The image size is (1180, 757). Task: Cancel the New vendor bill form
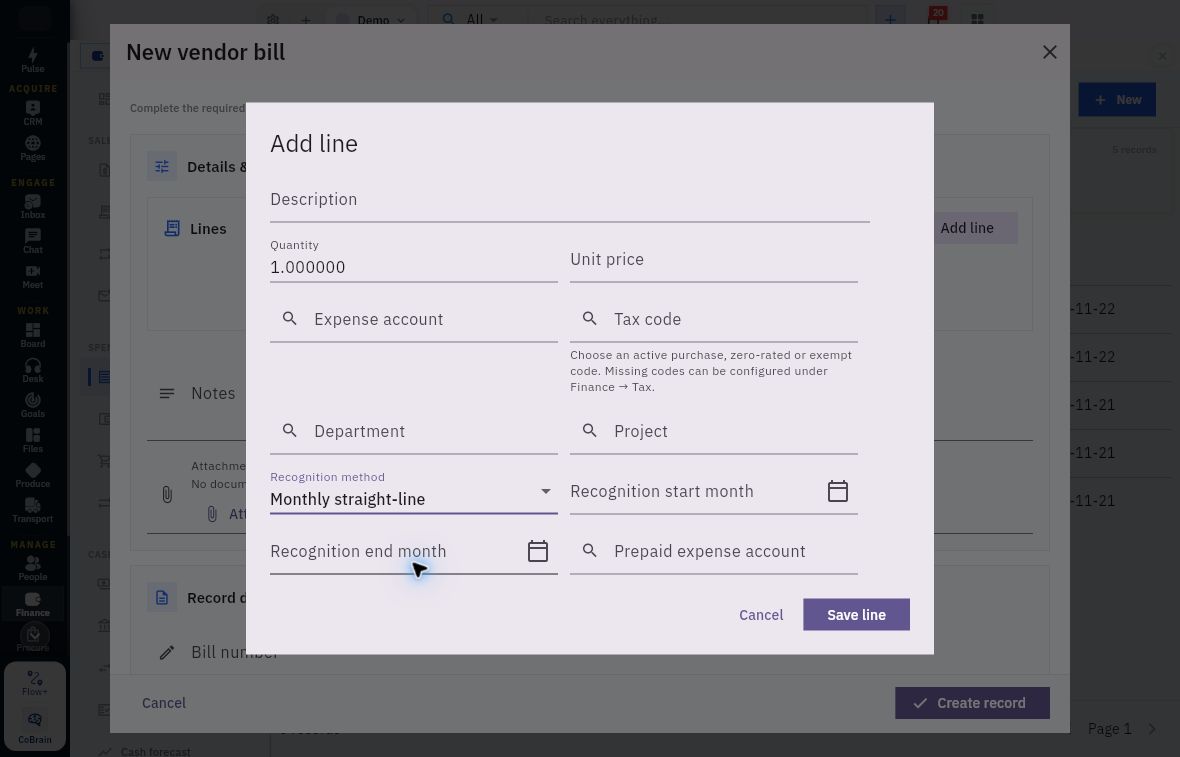164,703
